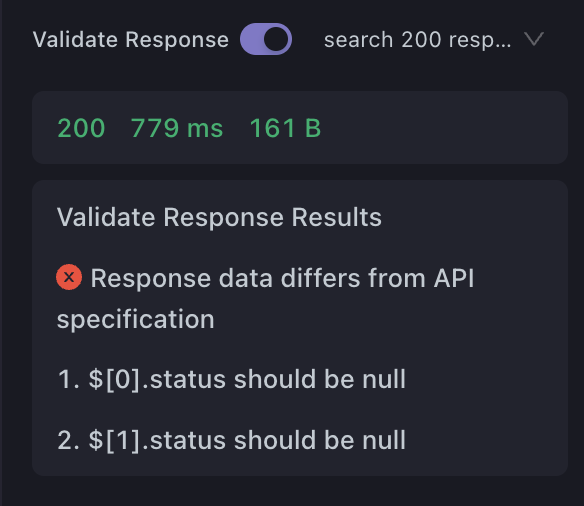Viewport: 584px width, 506px height.
Task: Click the Validate Response label
Action: [131, 39]
